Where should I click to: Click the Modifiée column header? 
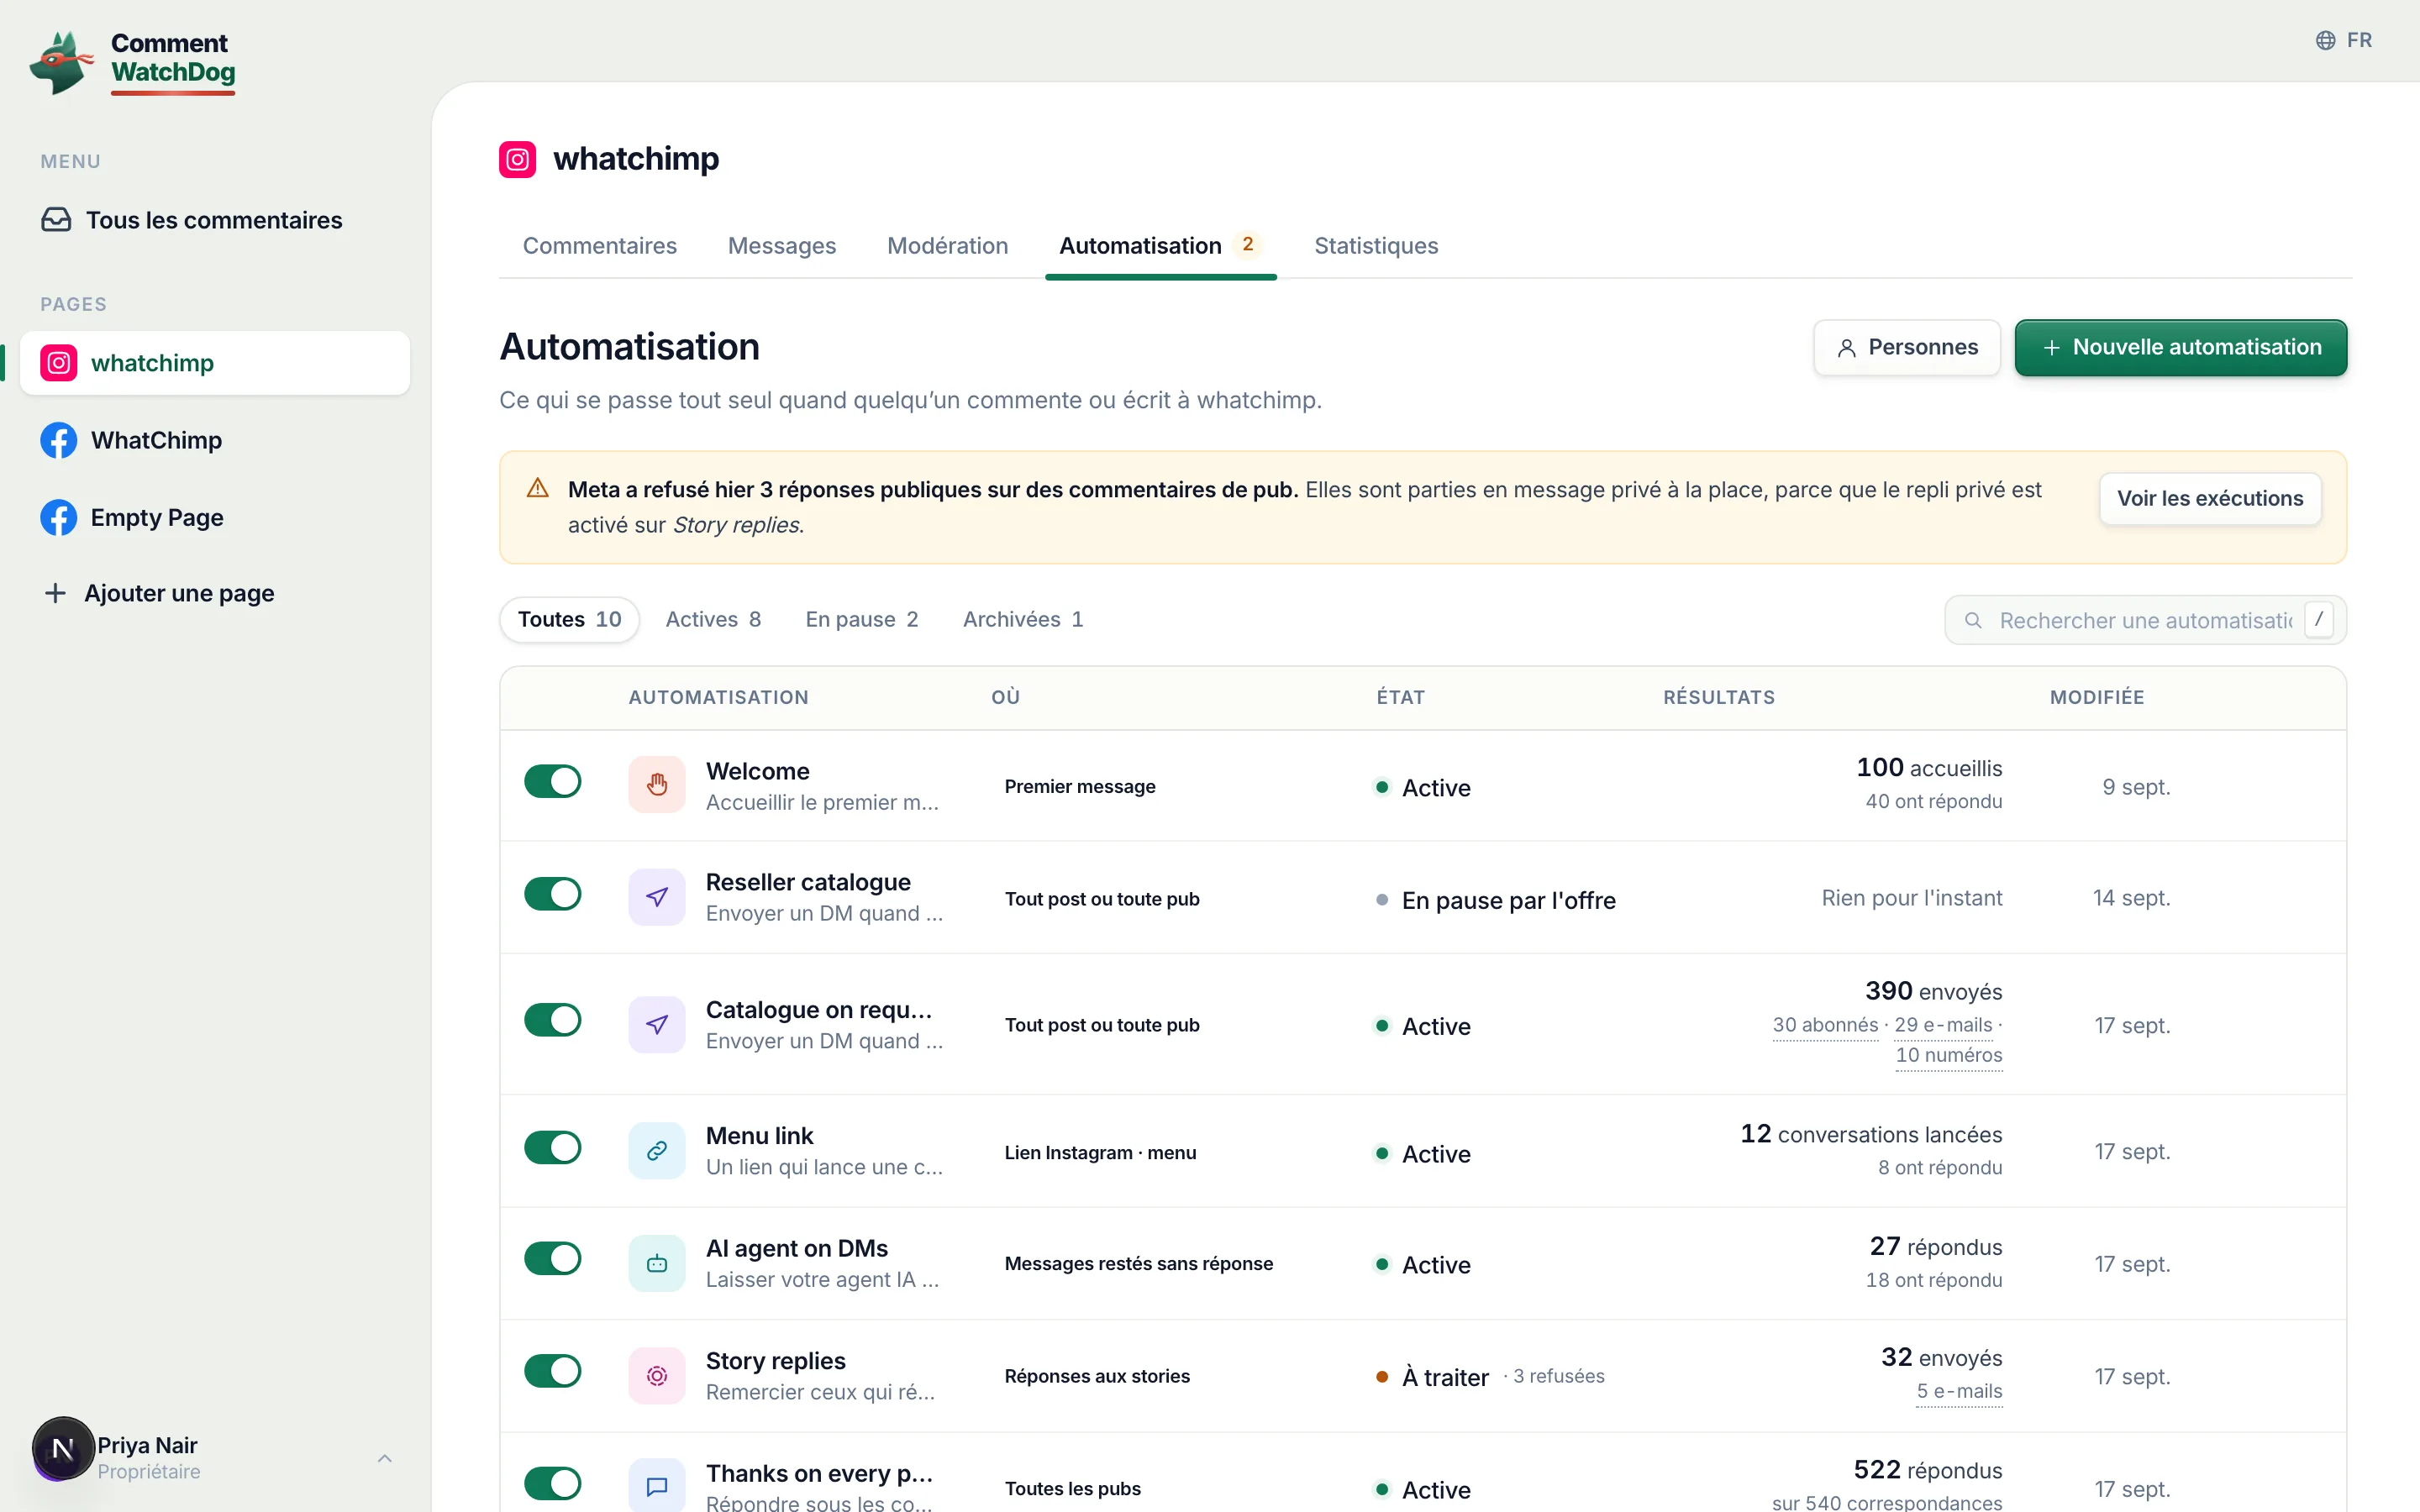coord(2097,697)
